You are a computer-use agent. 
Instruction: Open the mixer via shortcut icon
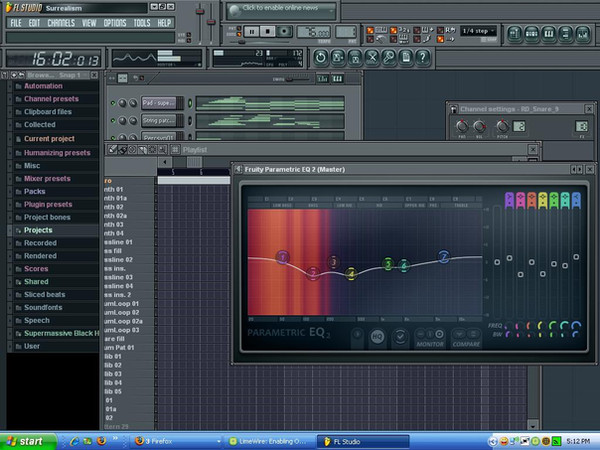click(x=582, y=34)
